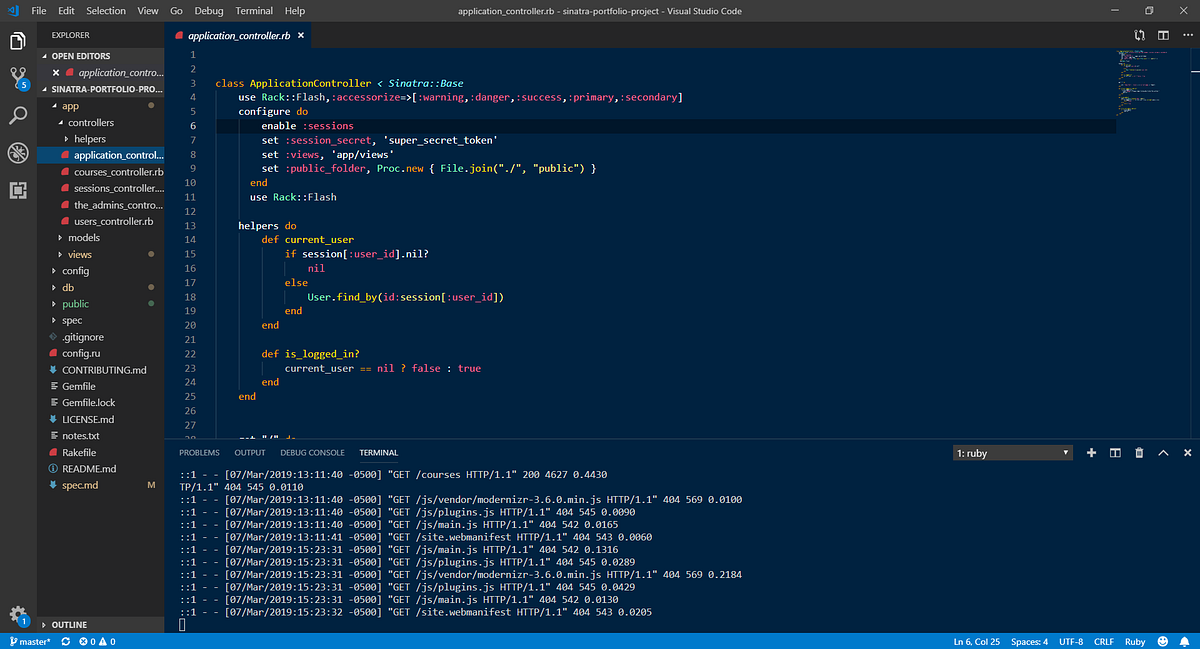
Task: Click the CRLF line ending indicator
Action: pos(1103,641)
